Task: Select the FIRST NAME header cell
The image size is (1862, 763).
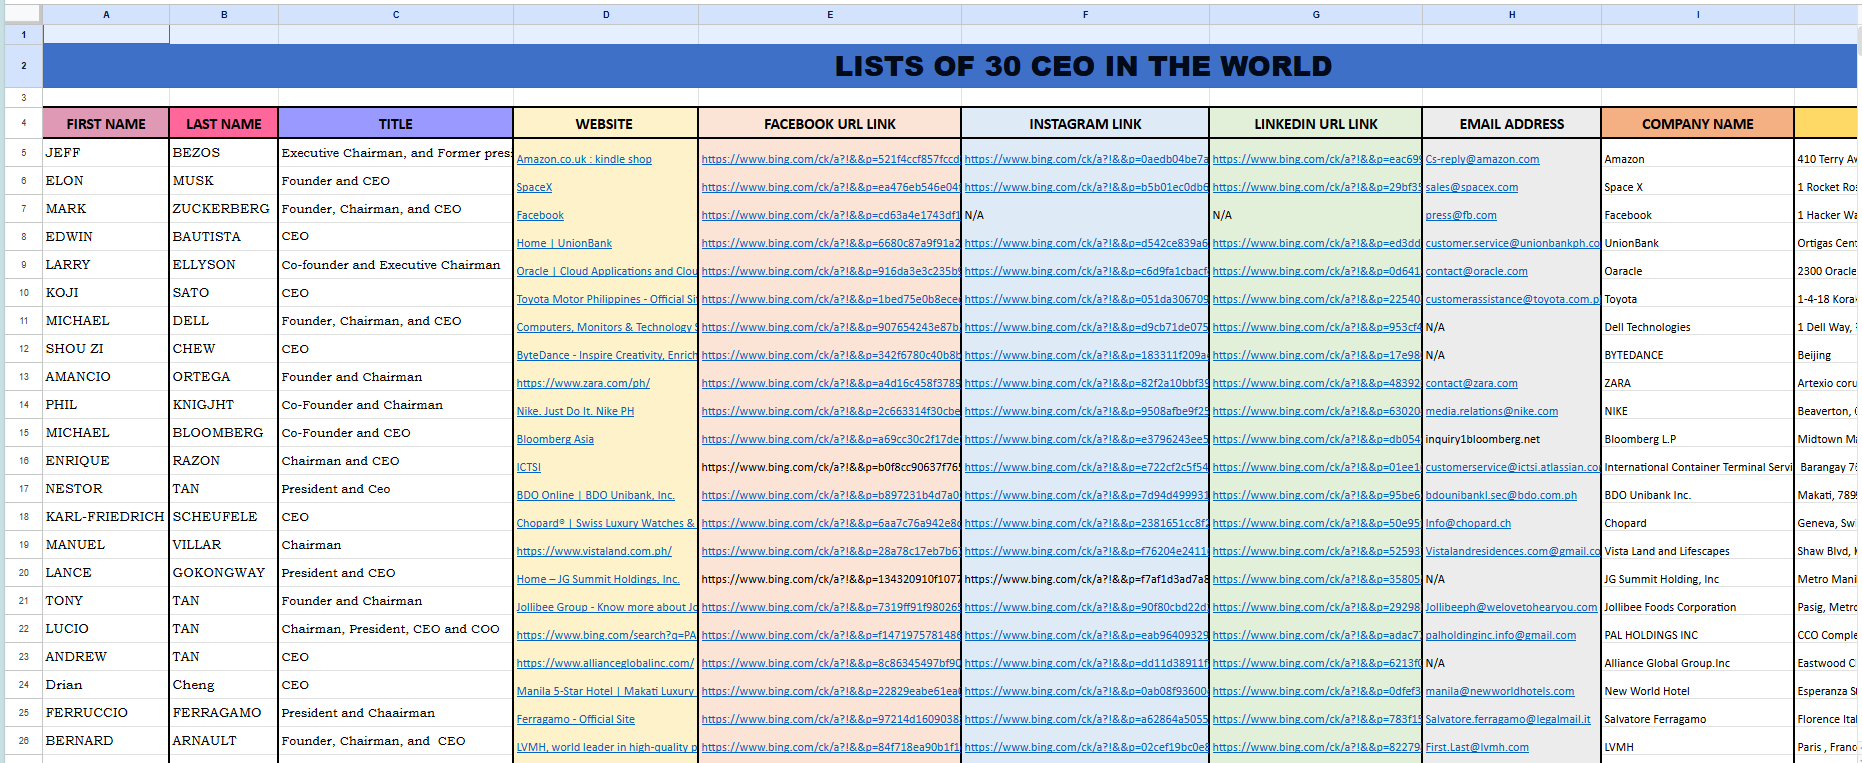Action: pos(106,124)
